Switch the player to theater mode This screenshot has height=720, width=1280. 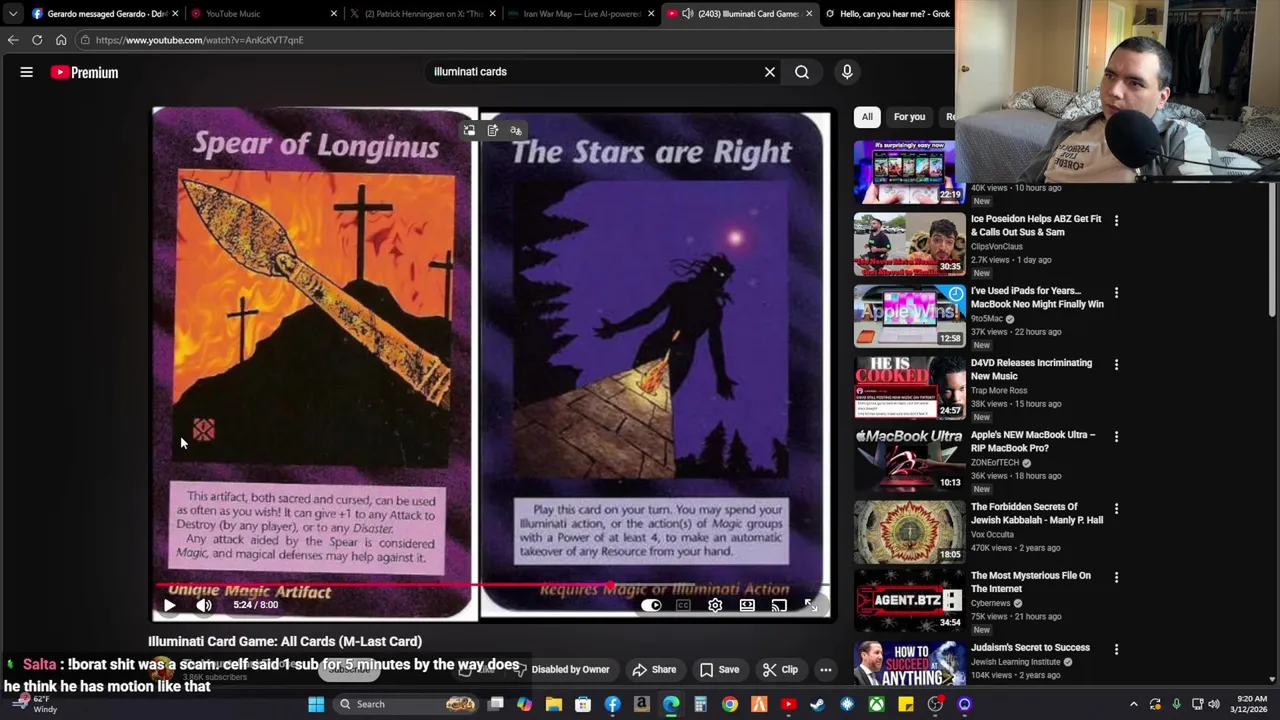tap(747, 605)
